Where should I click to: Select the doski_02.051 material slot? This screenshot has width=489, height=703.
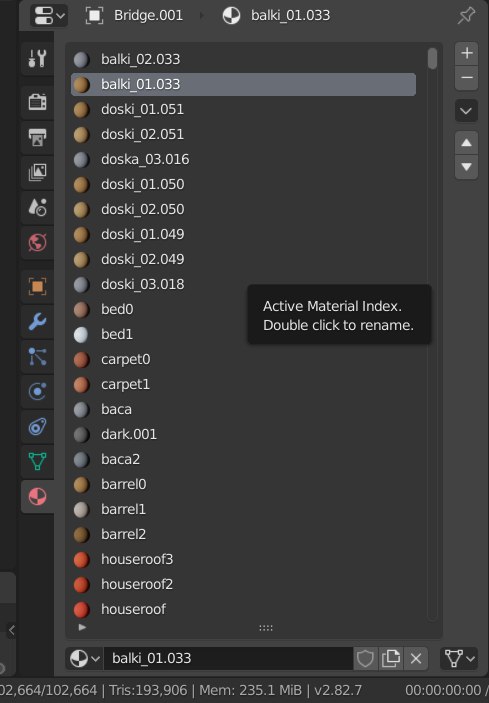coord(243,134)
